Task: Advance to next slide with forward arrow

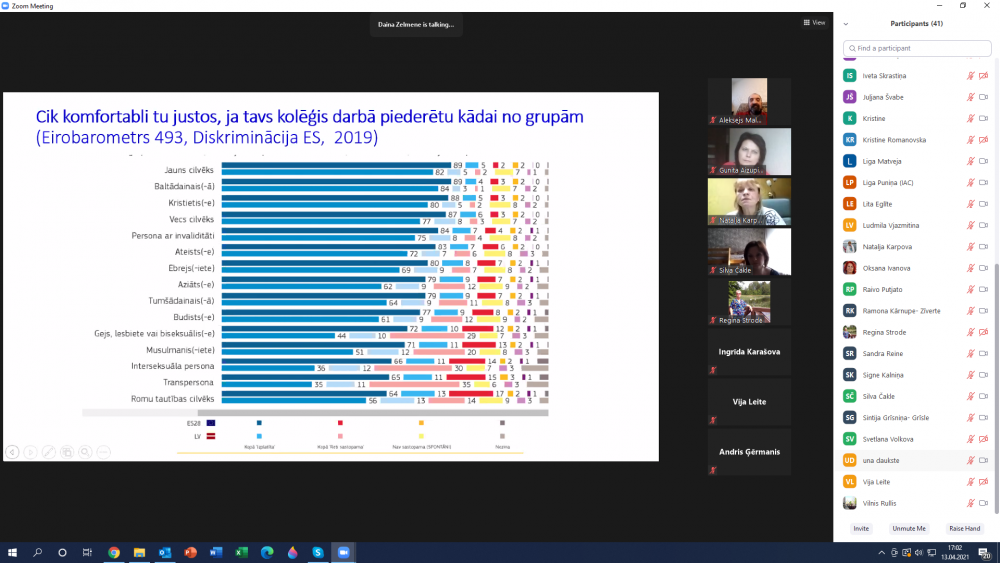Action: point(30,452)
